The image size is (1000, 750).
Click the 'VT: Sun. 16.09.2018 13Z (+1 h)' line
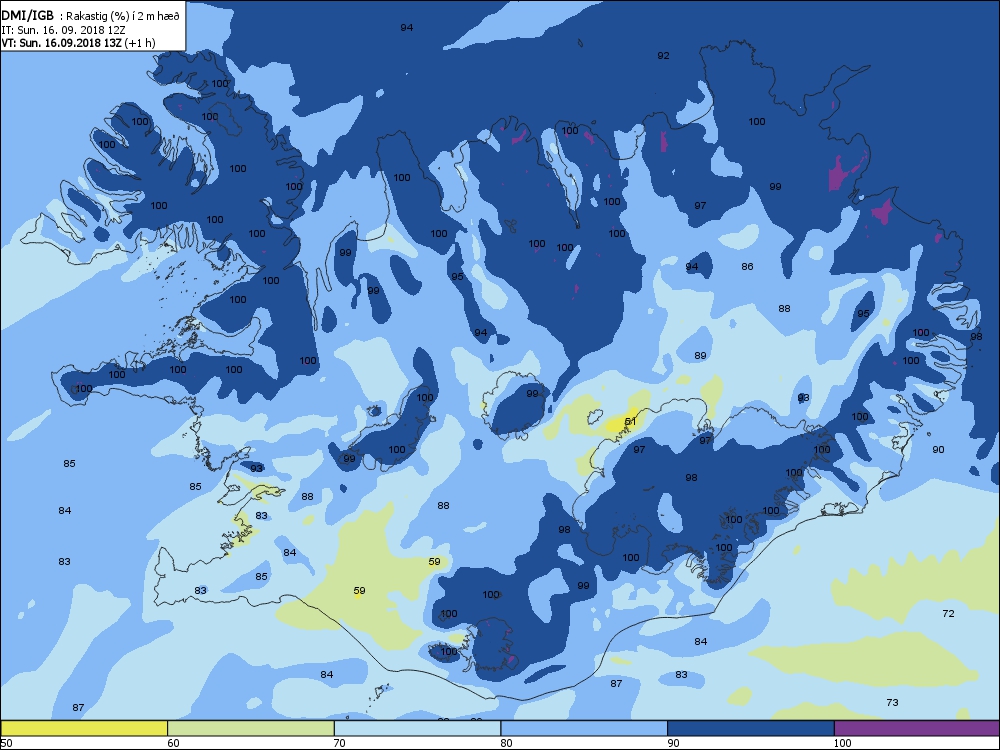78,43
